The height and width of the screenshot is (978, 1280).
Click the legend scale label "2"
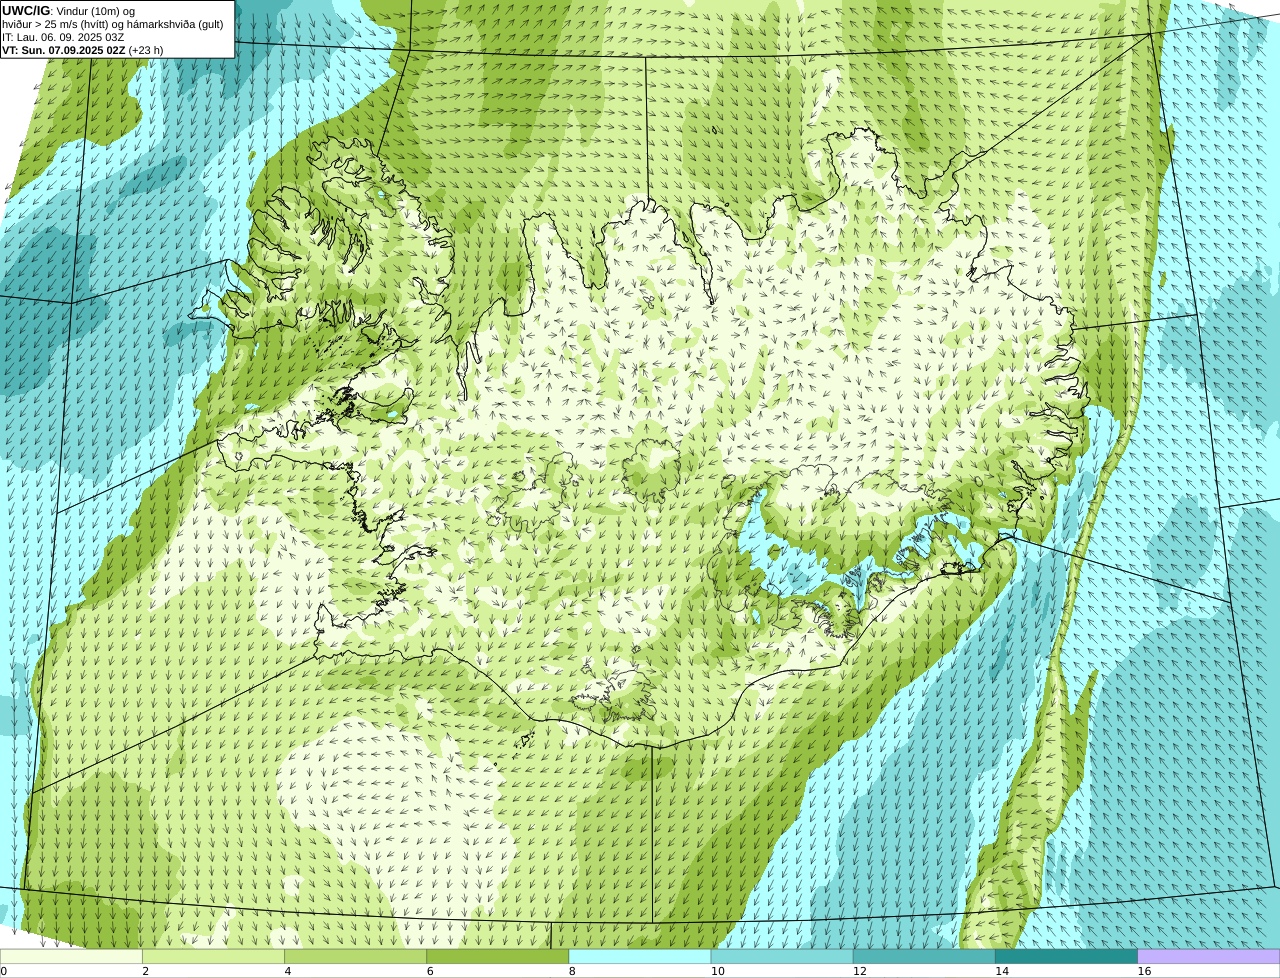coord(146,971)
